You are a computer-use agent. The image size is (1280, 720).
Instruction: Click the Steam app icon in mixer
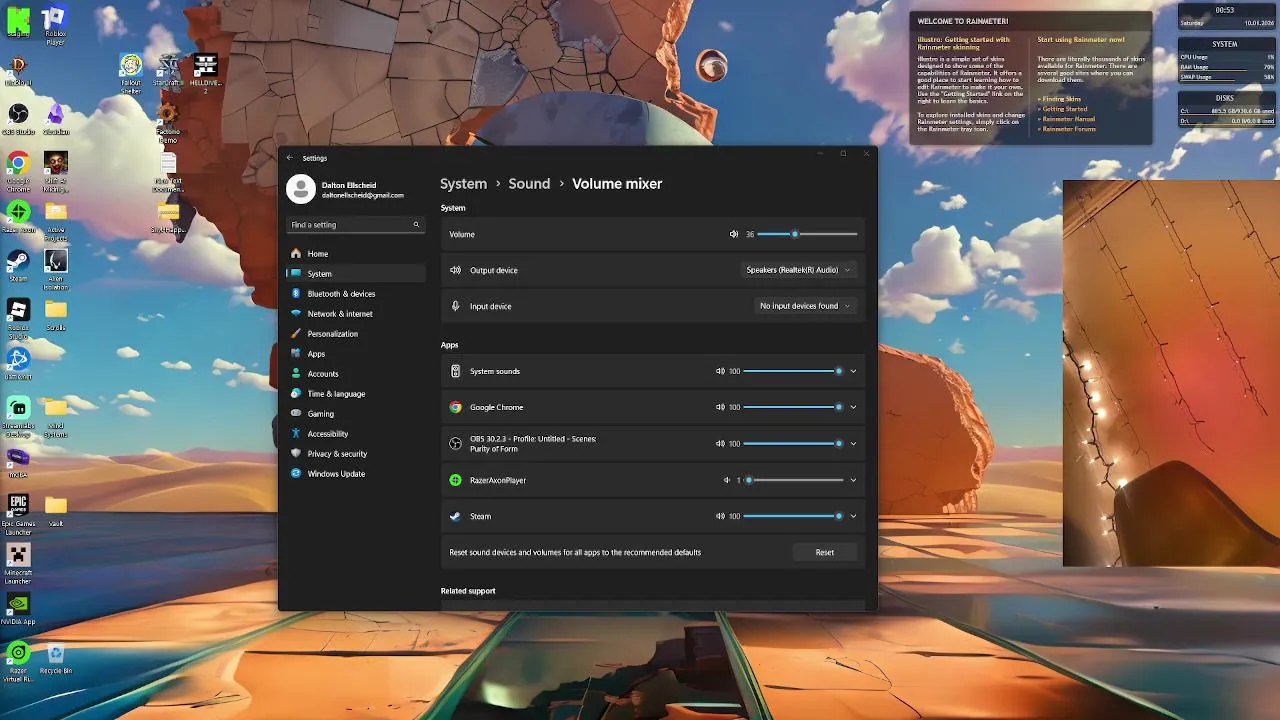coord(455,516)
